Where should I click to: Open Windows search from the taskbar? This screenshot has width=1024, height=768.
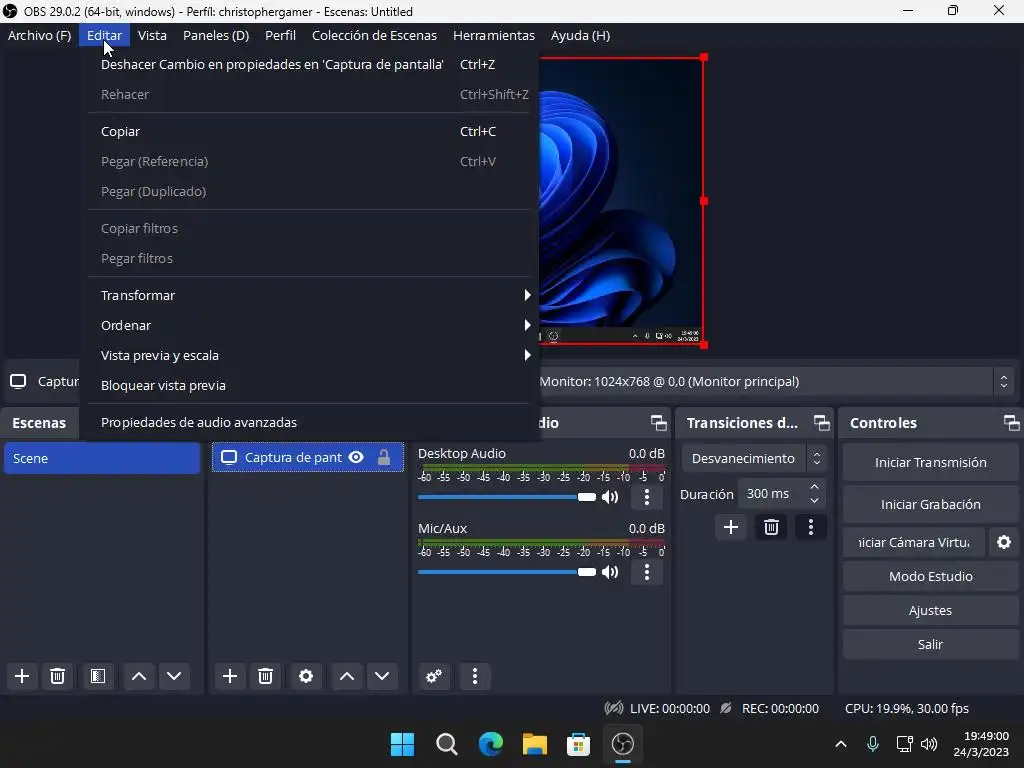(447, 744)
